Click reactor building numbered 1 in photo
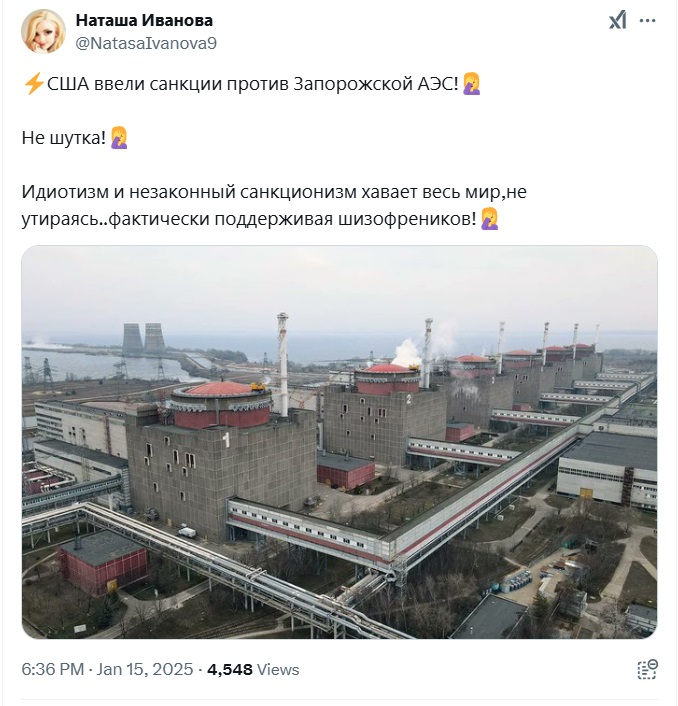 coord(221,455)
